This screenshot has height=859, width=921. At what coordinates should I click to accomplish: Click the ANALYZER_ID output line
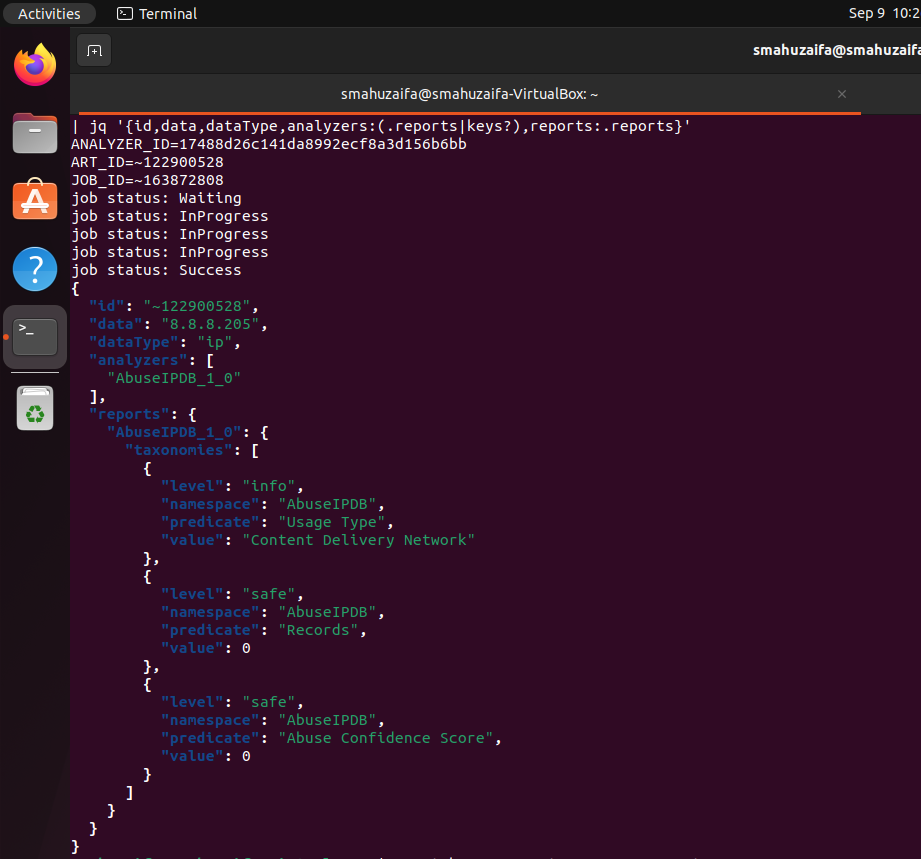pos(268,144)
